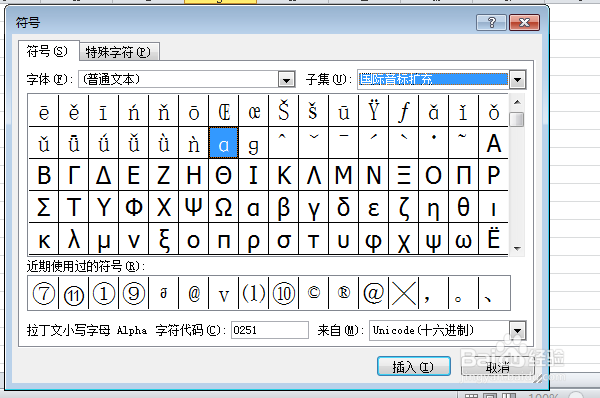Select the Greek lowercase ξ symbol
Image resolution: width=600 pixels, height=398 pixels.
[x=163, y=239]
